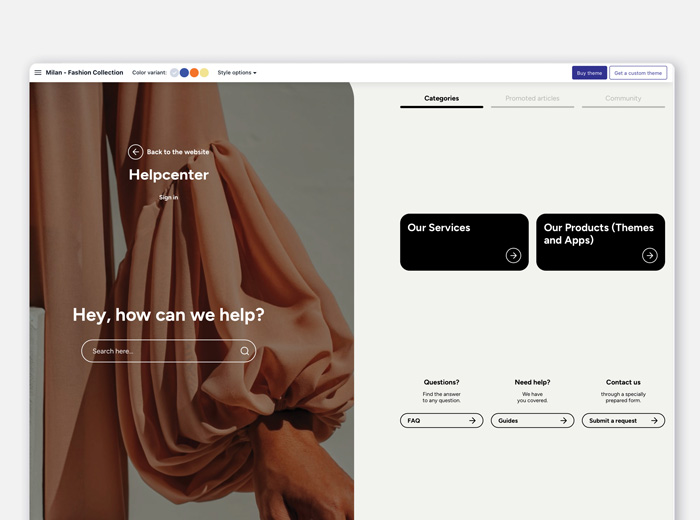This screenshot has width=700, height=520.
Task: Click the magnifier search icon
Action: pos(245,351)
